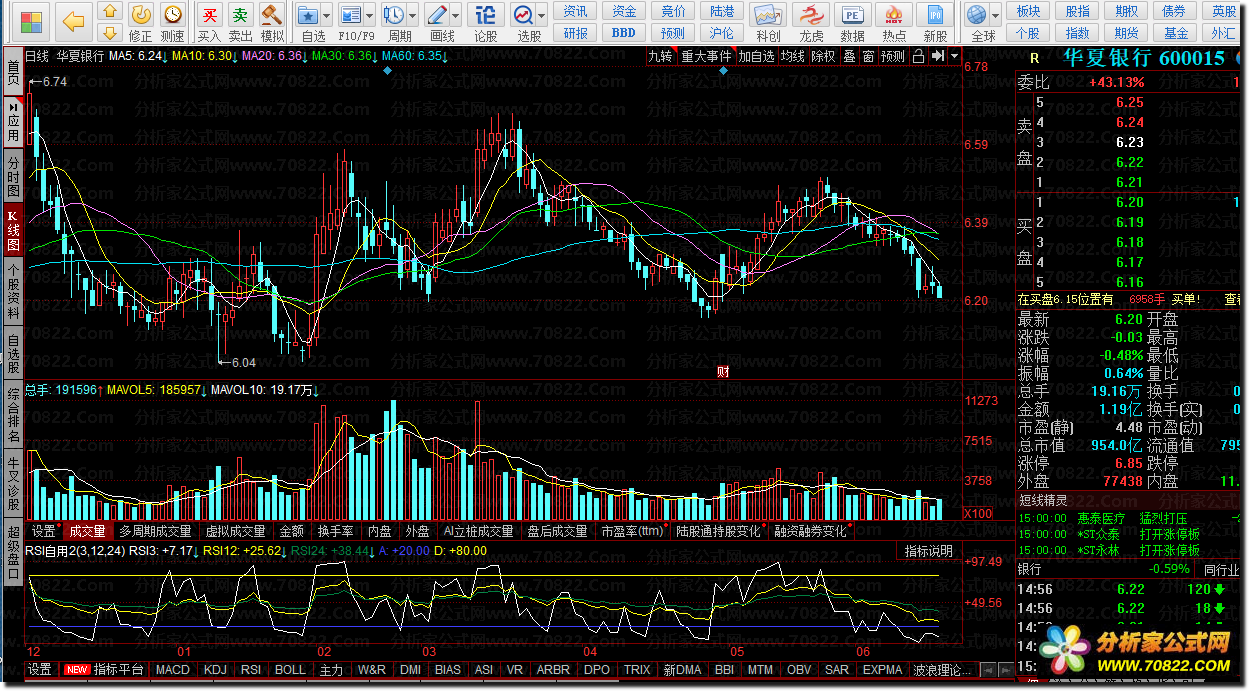Toggle the 叠 overlay option
Viewport: 1250px width, 691px height.
tap(849, 57)
